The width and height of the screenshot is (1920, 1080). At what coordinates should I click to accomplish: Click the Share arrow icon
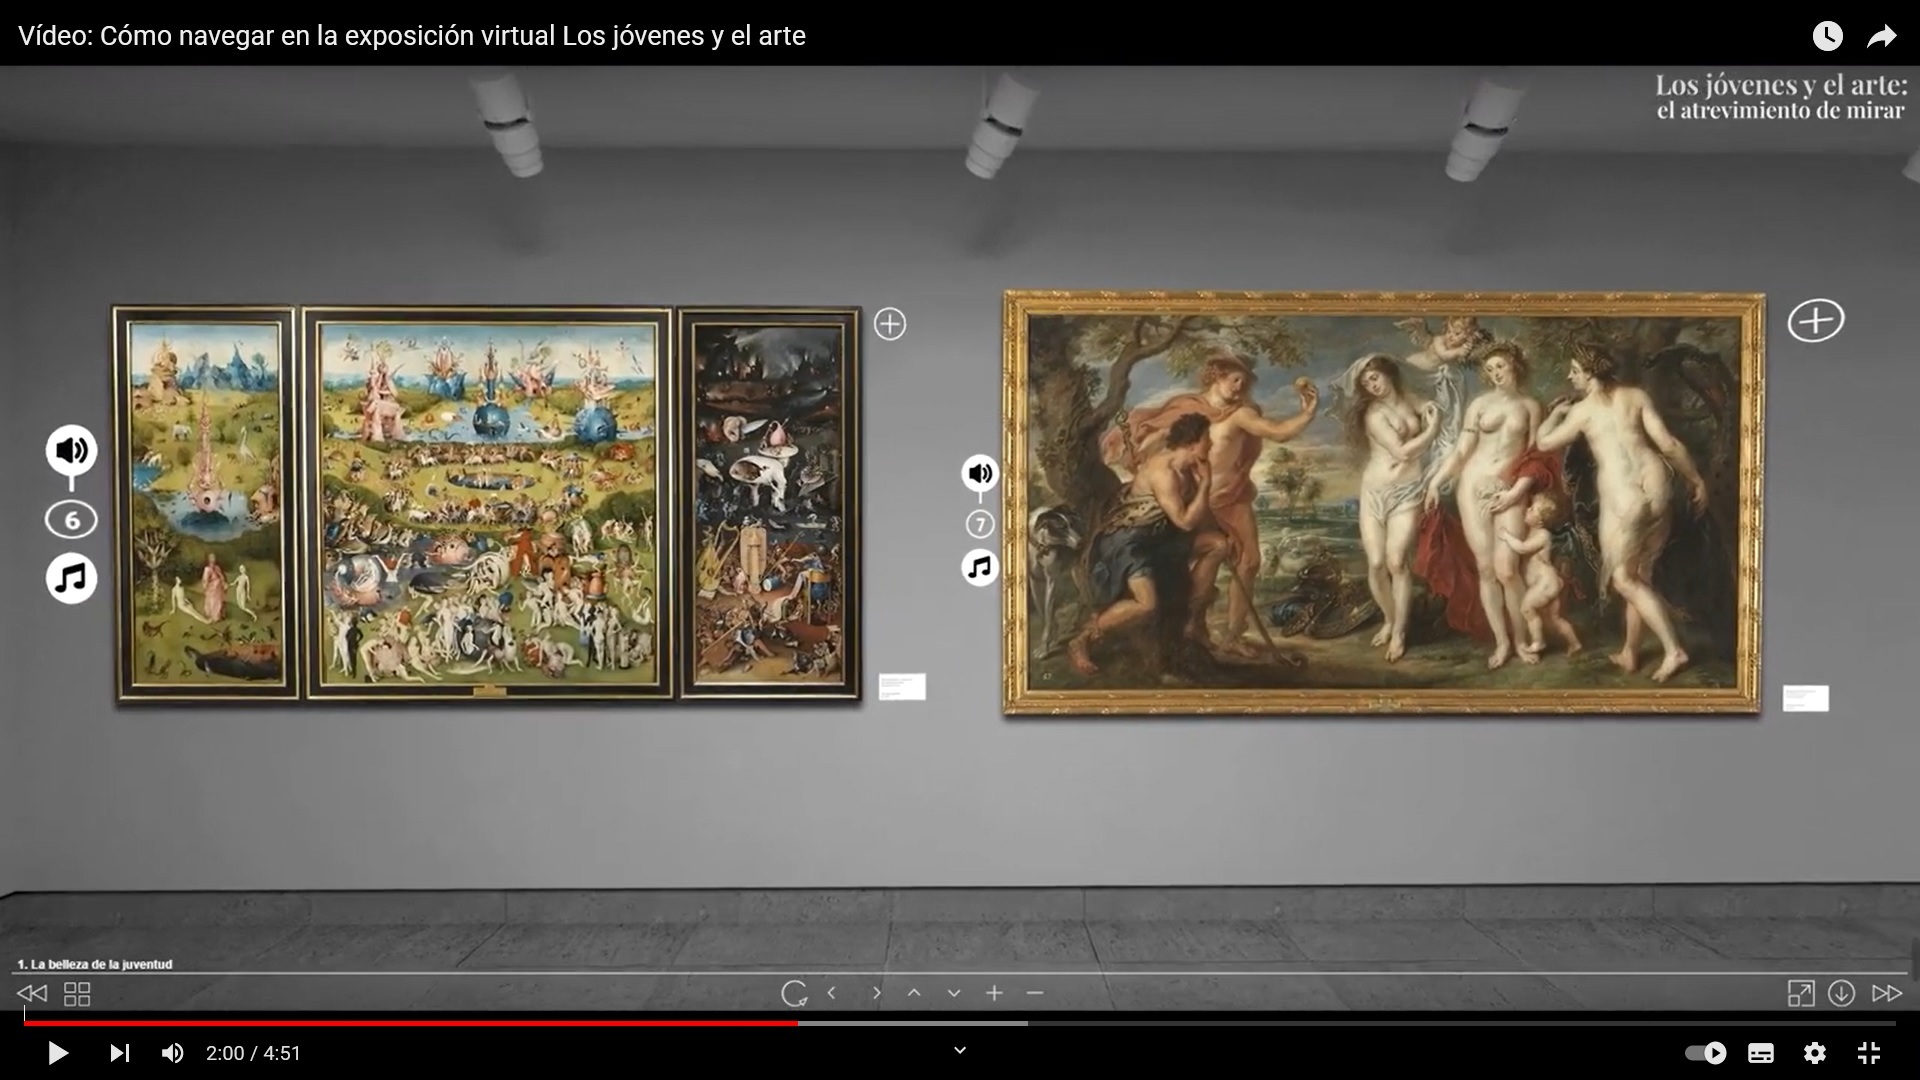[x=1881, y=36]
